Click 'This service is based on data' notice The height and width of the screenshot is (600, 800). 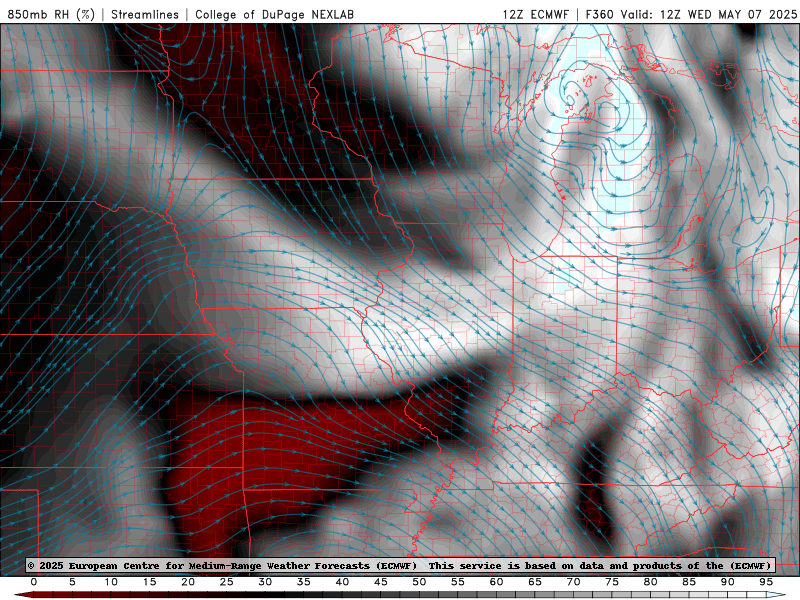coord(518,565)
